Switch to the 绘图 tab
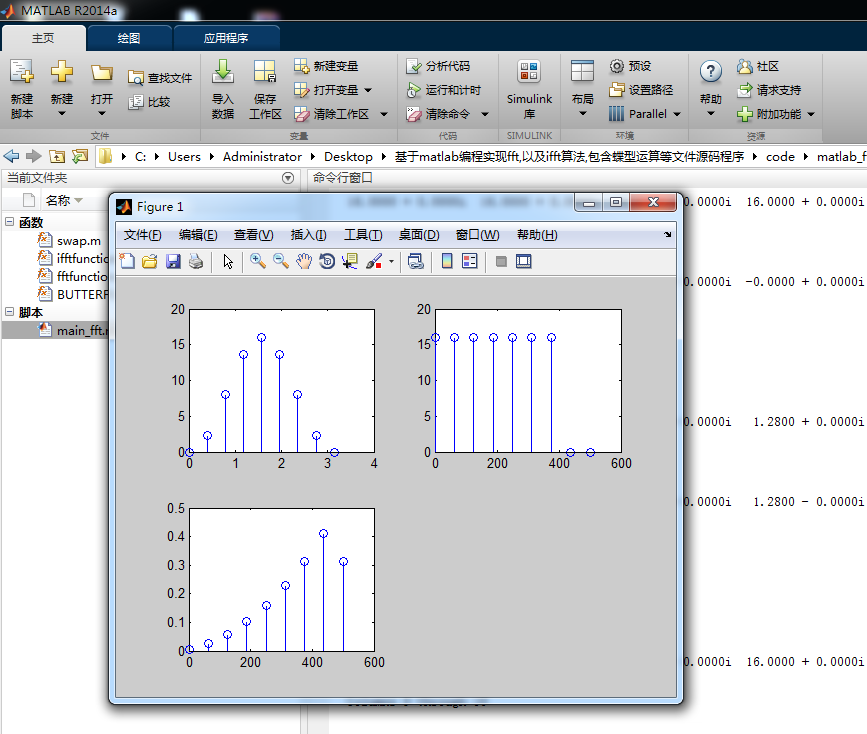The height and width of the screenshot is (734, 867). point(129,38)
